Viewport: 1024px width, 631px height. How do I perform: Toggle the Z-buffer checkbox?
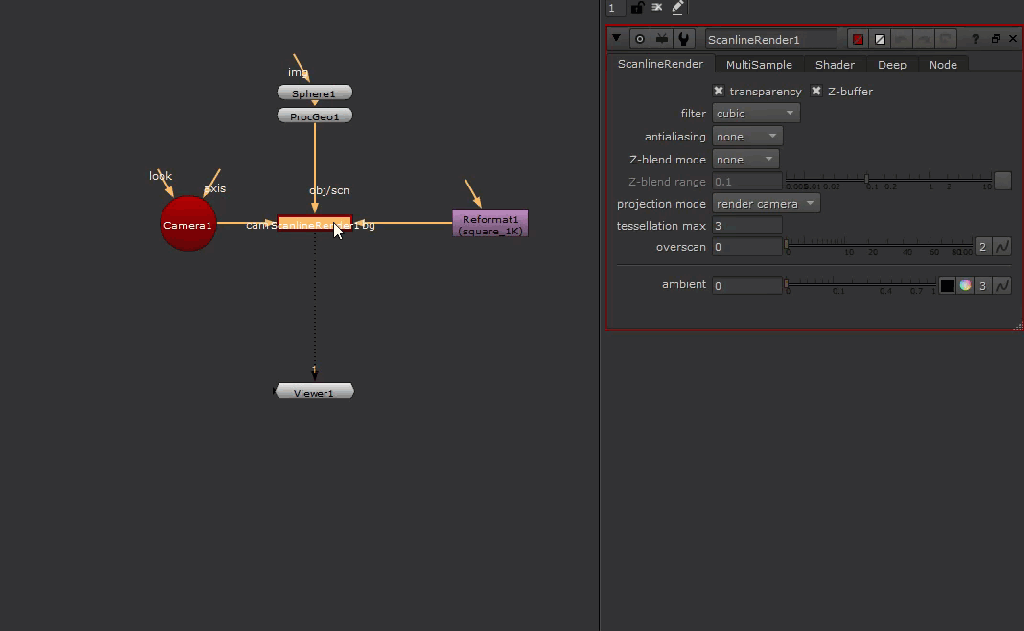point(816,91)
